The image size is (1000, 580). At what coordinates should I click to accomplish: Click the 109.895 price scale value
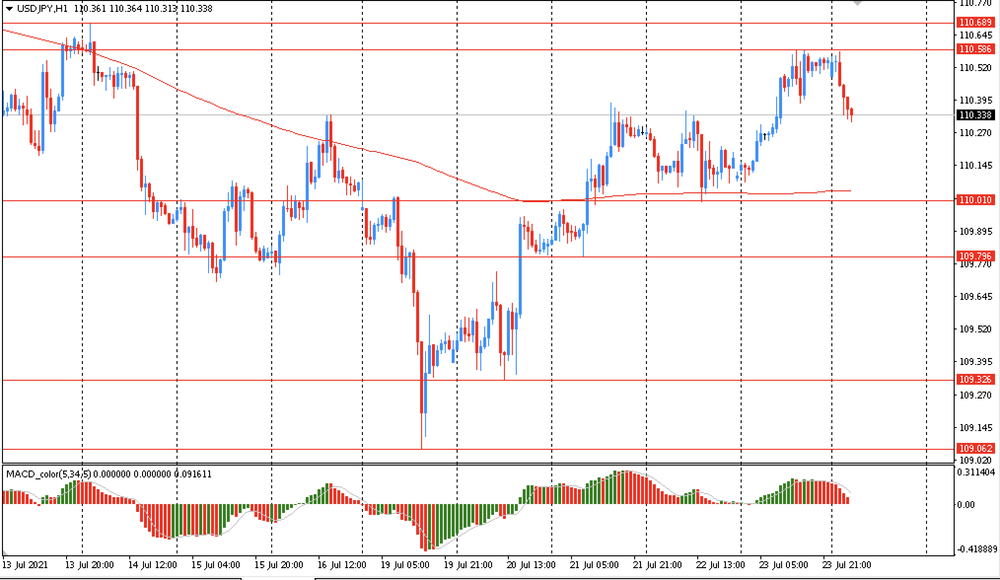coord(976,231)
